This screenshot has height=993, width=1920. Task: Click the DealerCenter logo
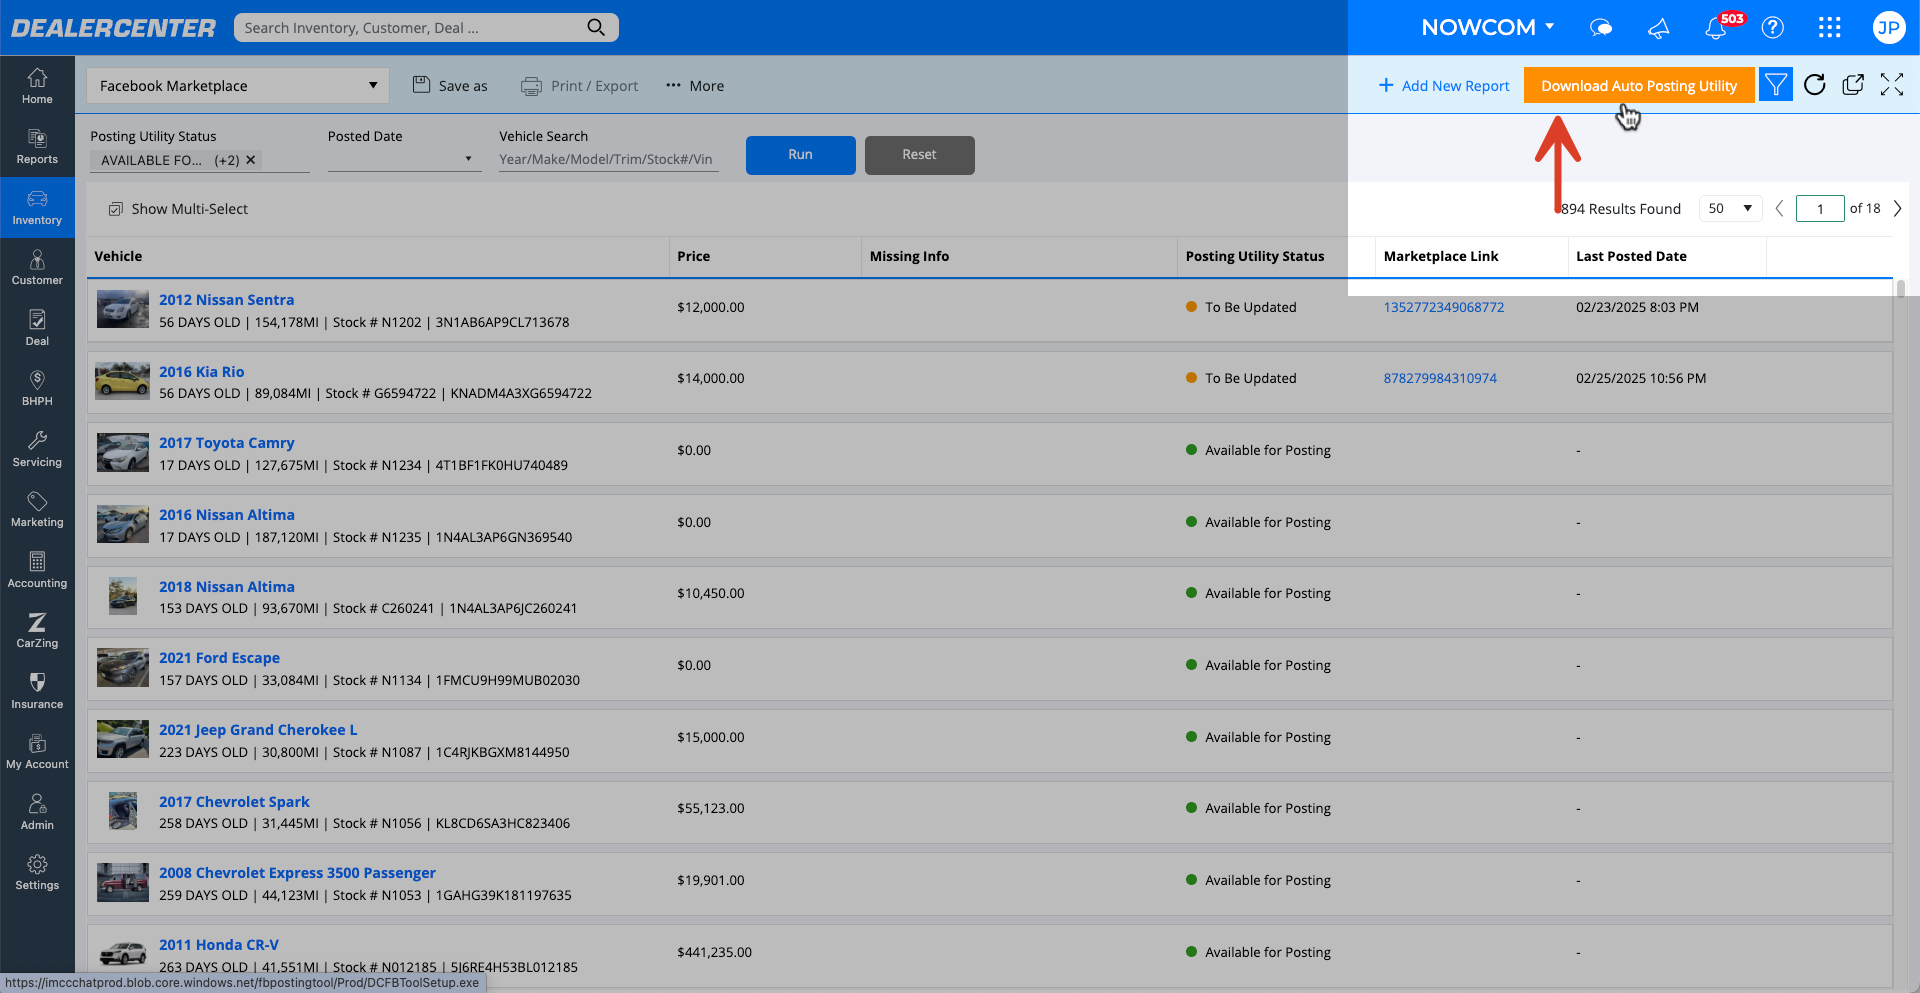[x=113, y=28]
